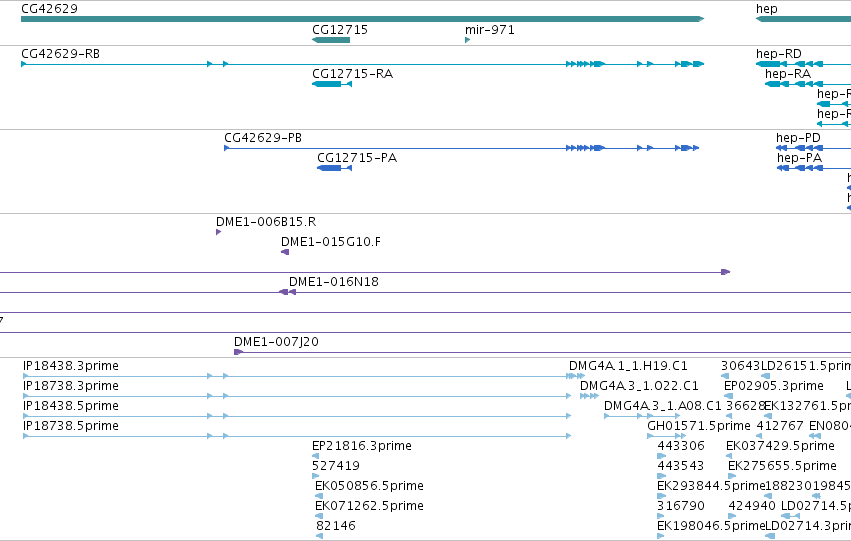Select the DME1-016N18 BAC label
The height and width of the screenshot is (541, 851).
[x=334, y=282]
